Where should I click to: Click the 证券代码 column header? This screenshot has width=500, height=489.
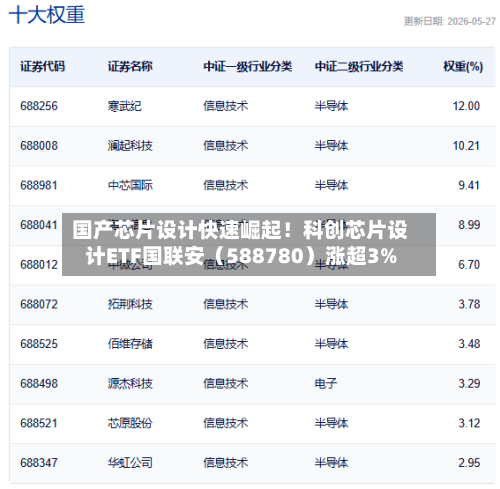[42, 66]
